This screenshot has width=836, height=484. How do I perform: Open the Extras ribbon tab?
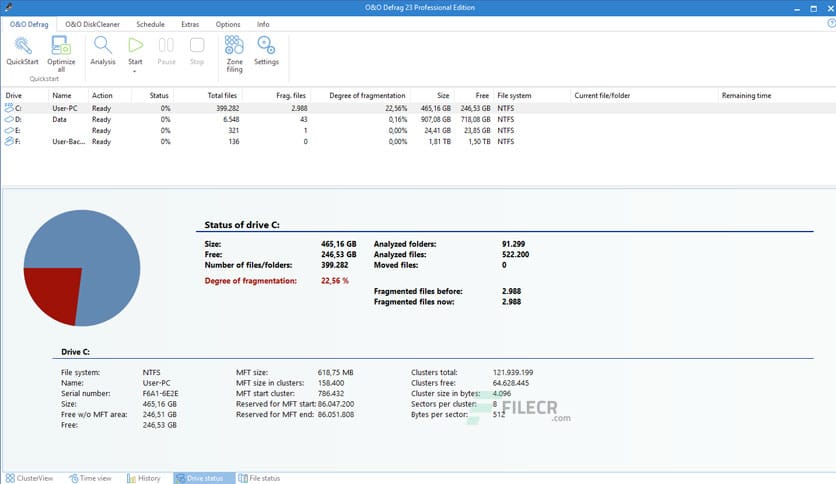(x=190, y=24)
